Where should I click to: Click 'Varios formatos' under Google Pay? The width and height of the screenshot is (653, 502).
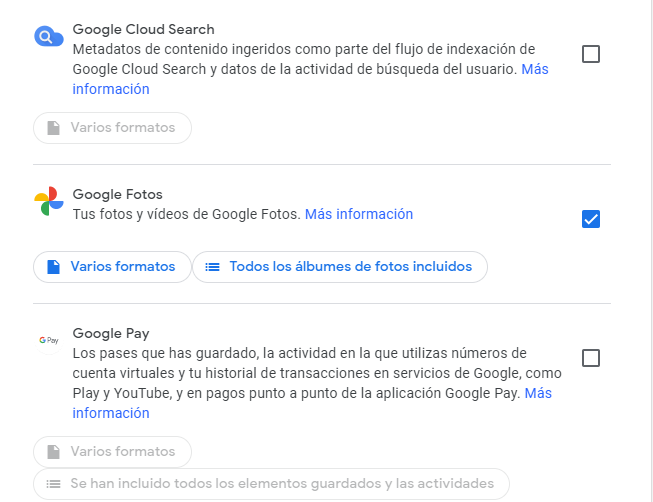[x=112, y=451]
